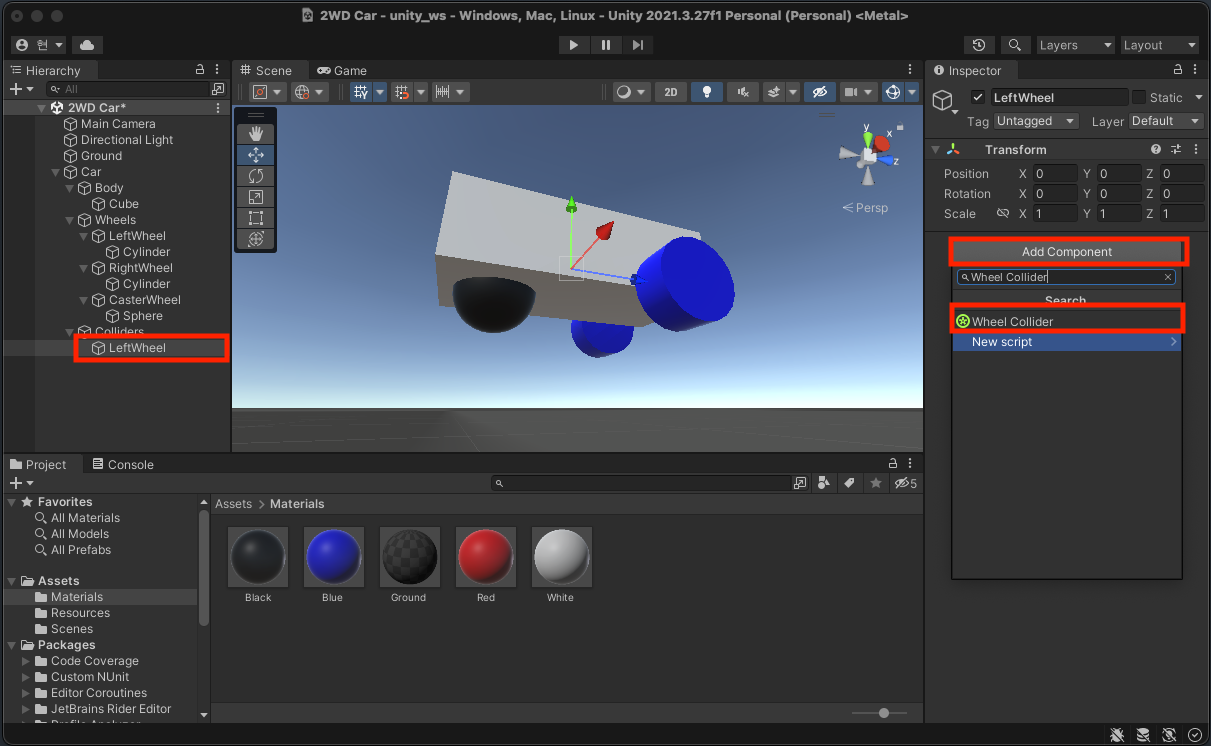Select the Rotate tool
This screenshot has width=1211, height=746.
[255, 176]
